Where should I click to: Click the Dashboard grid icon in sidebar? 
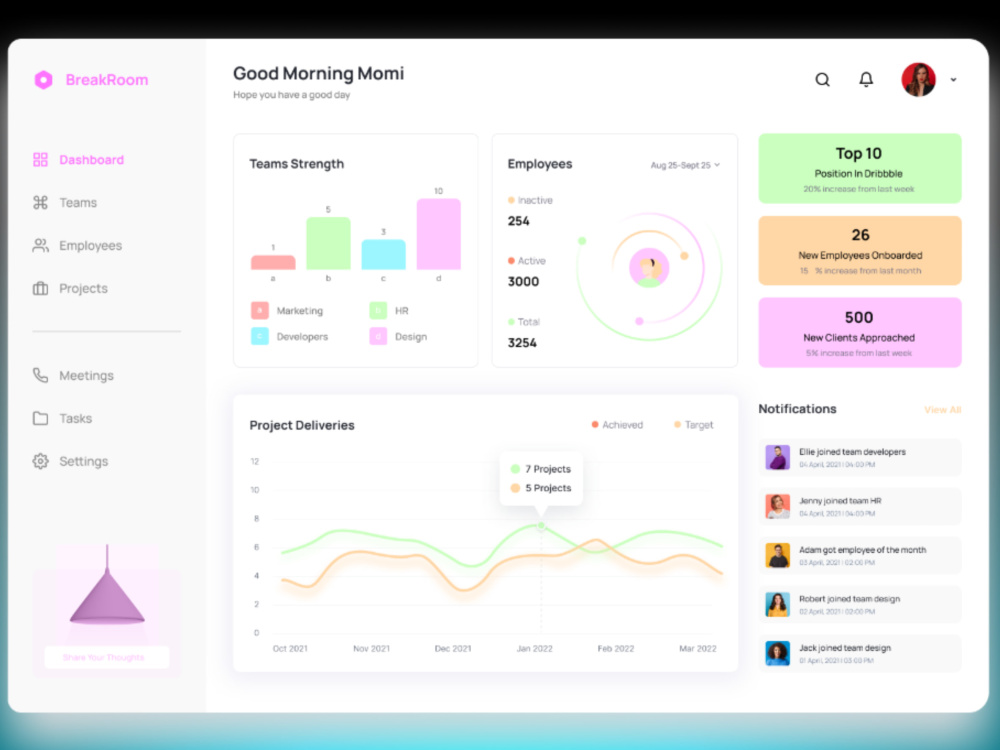[x=40, y=159]
